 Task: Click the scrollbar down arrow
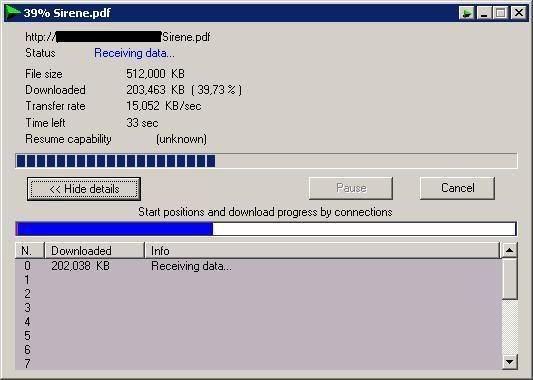pyautogui.click(x=510, y=362)
